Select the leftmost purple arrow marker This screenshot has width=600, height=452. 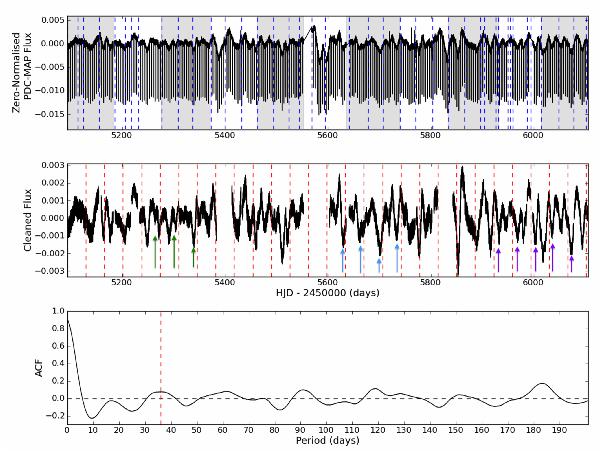[498, 259]
